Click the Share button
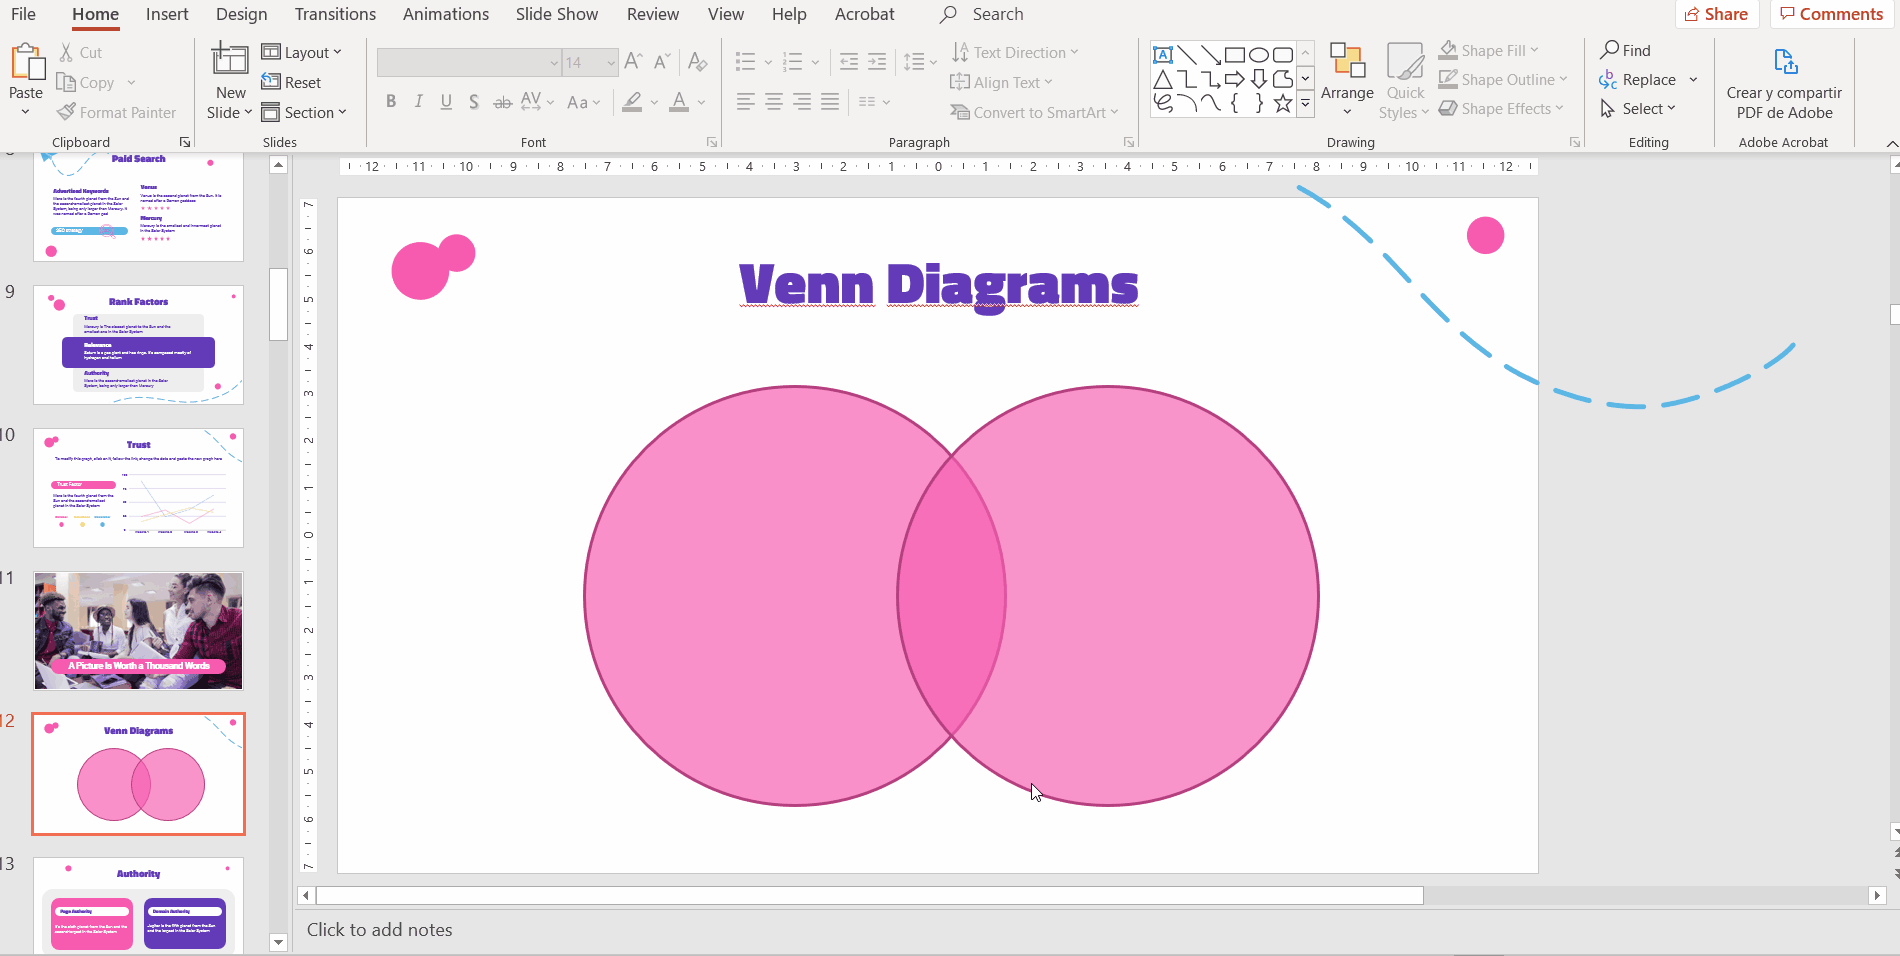Image resolution: width=1900 pixels, height=956 pixels. [x=1716, y=14]
